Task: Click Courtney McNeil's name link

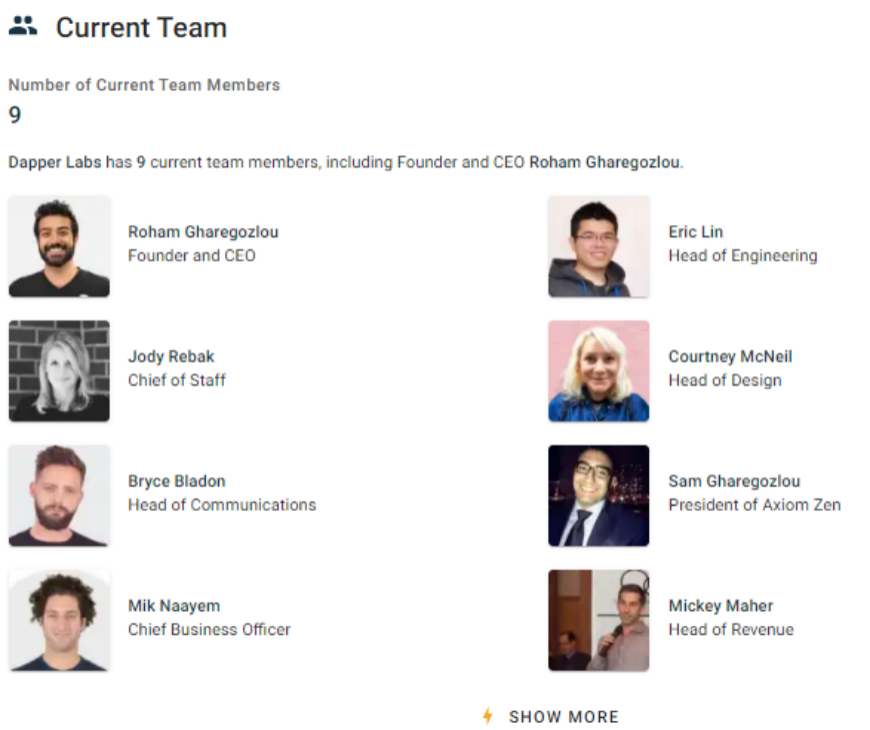Action: click(x=730, y=356)
